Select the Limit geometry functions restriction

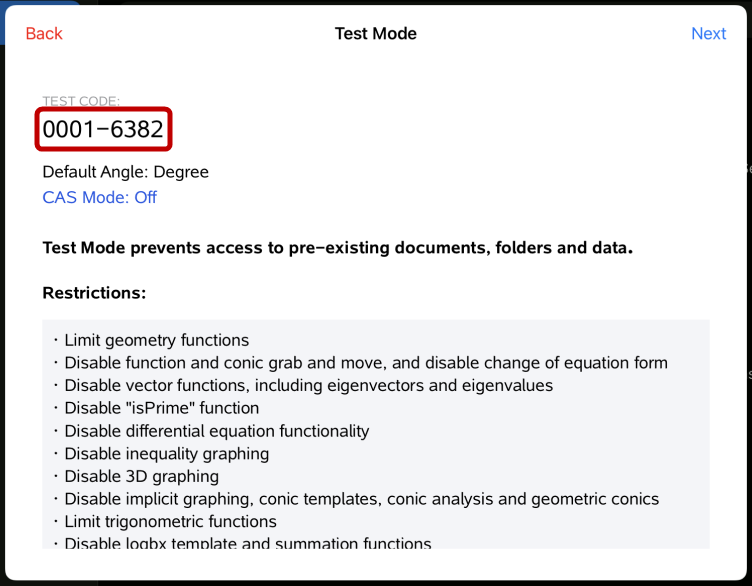(x=156, y=340)
